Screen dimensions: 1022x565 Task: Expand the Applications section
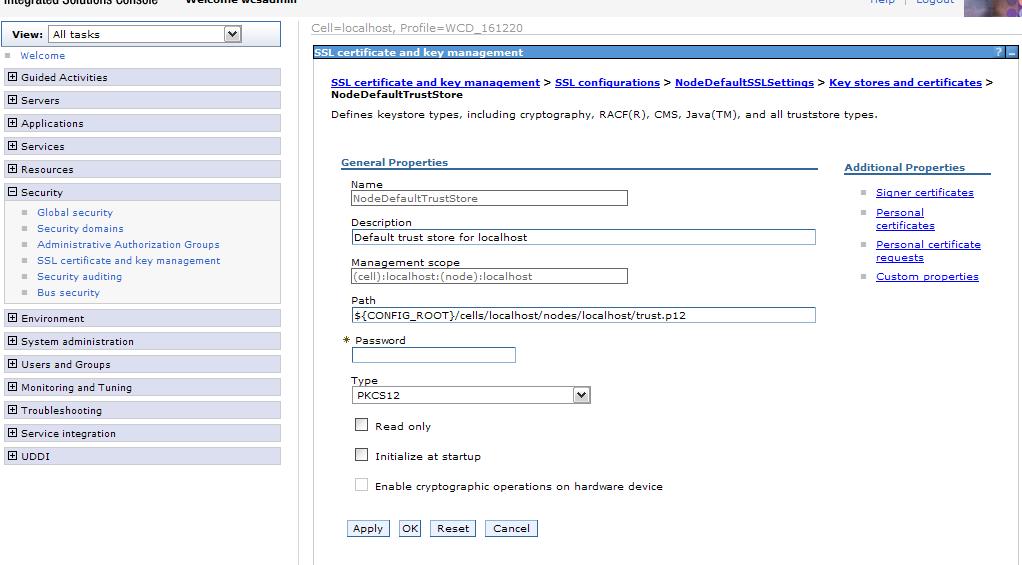12,123
